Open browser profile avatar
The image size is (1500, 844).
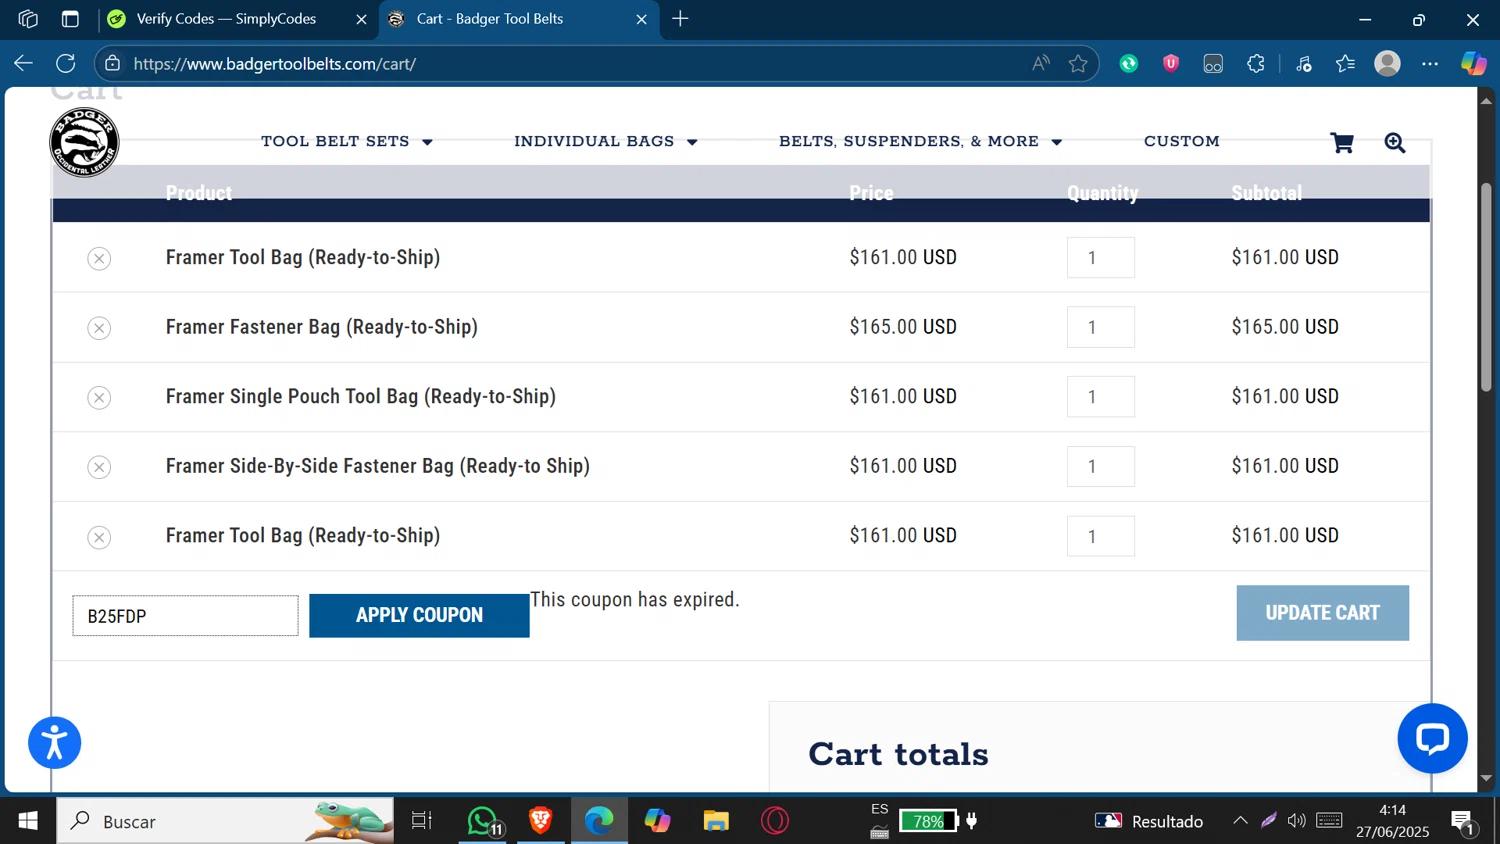1387,63
